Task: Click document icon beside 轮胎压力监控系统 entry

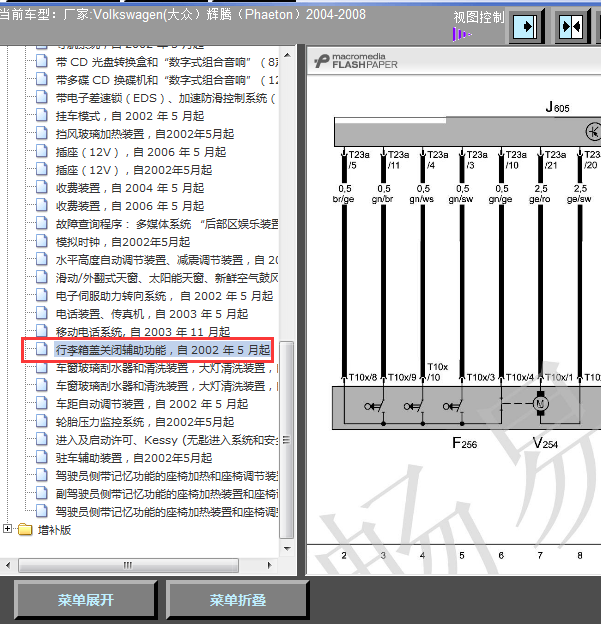Action: (42, 421)
